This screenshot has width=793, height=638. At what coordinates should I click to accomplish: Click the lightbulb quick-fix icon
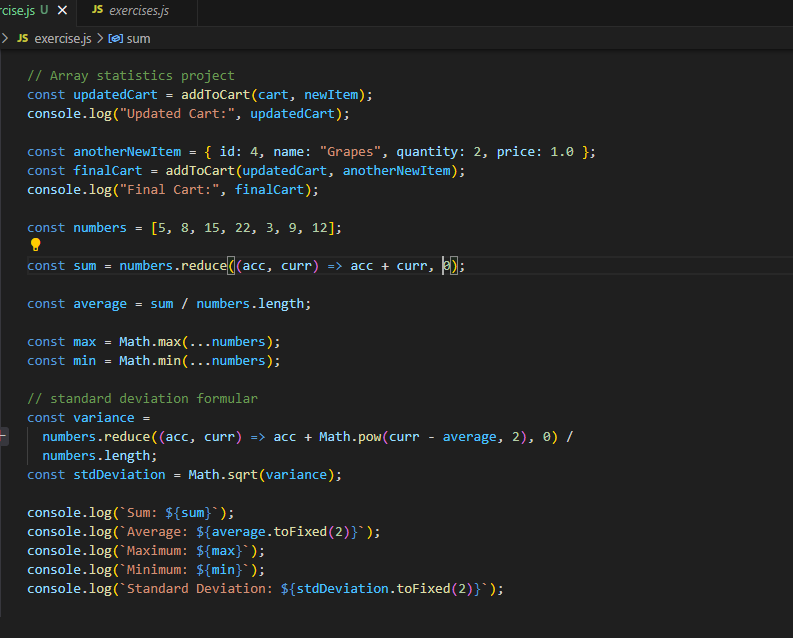pos(35,245)
